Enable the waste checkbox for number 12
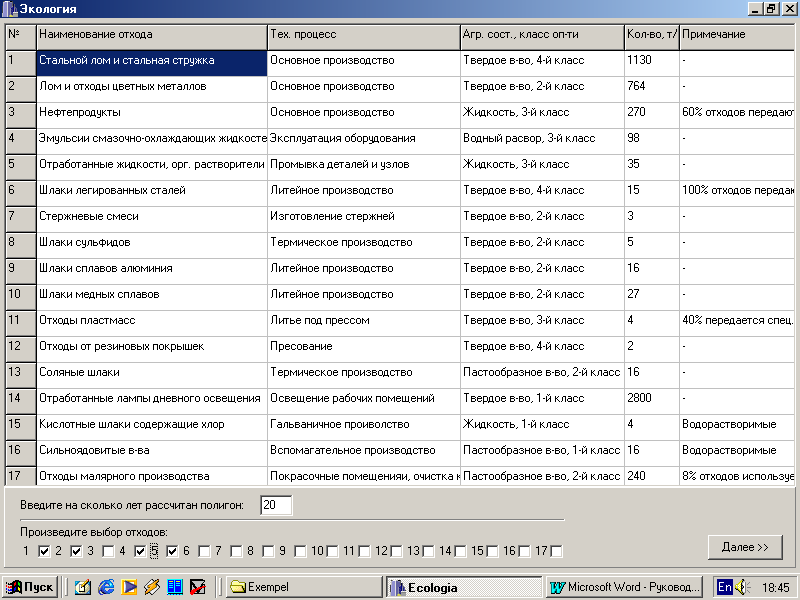 pos(396,551)
